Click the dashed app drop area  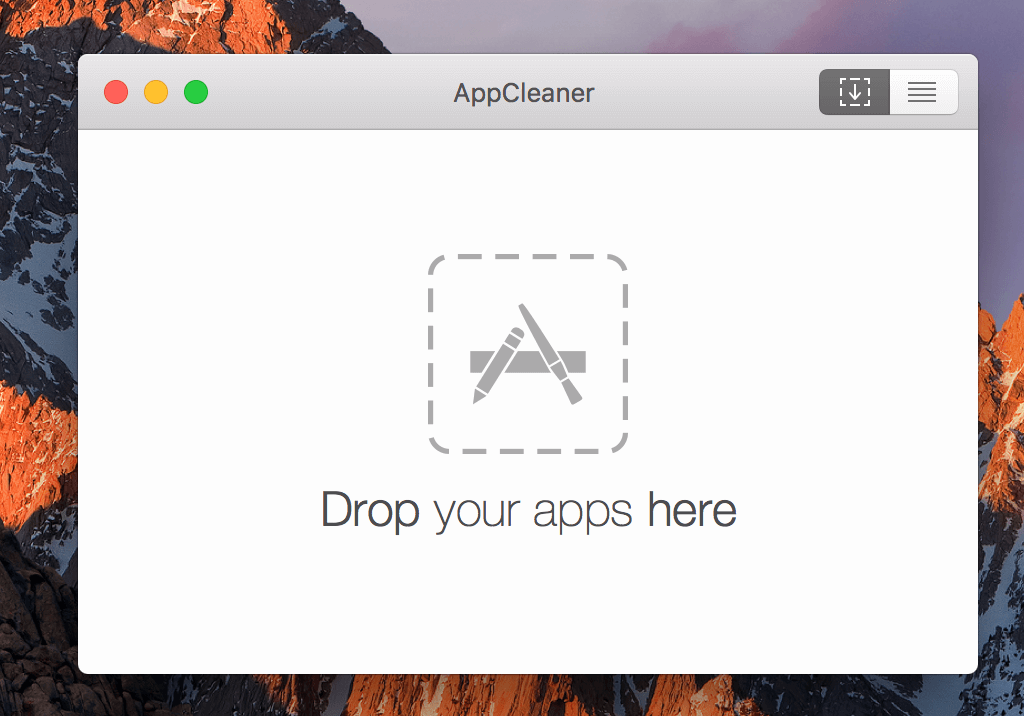coord(528,353)
